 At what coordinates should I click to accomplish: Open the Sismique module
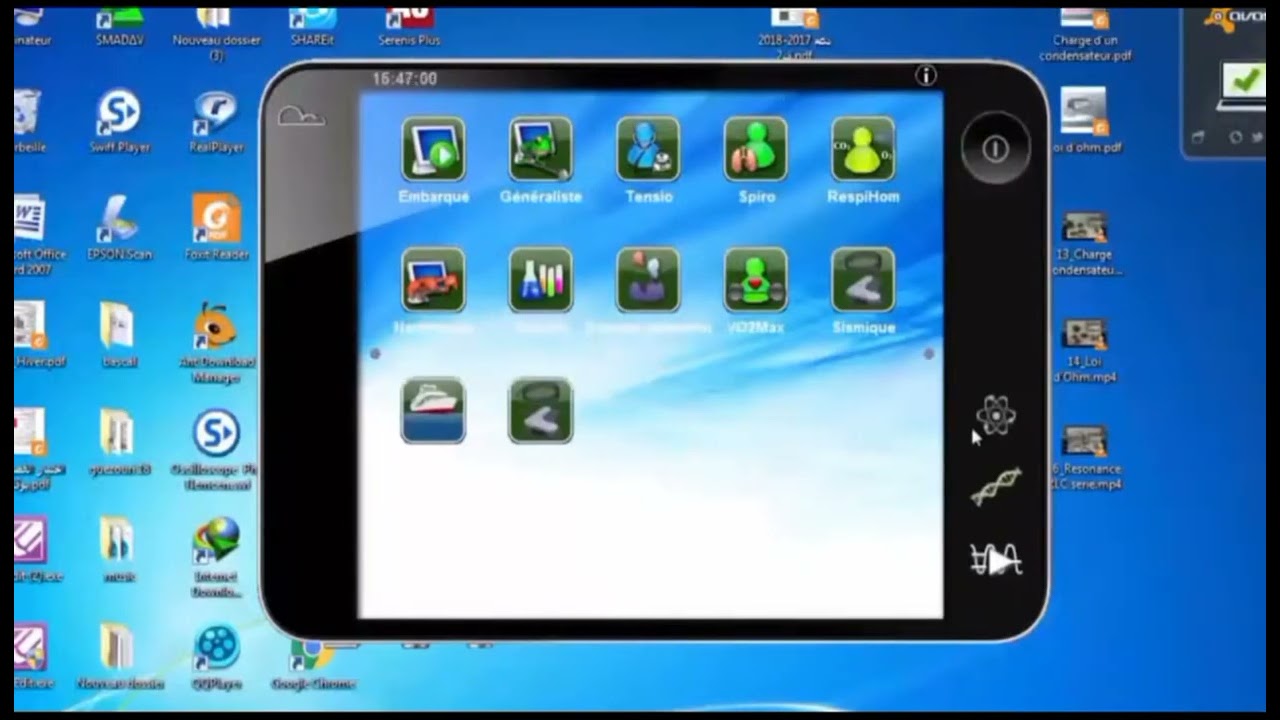pos(863,279)
